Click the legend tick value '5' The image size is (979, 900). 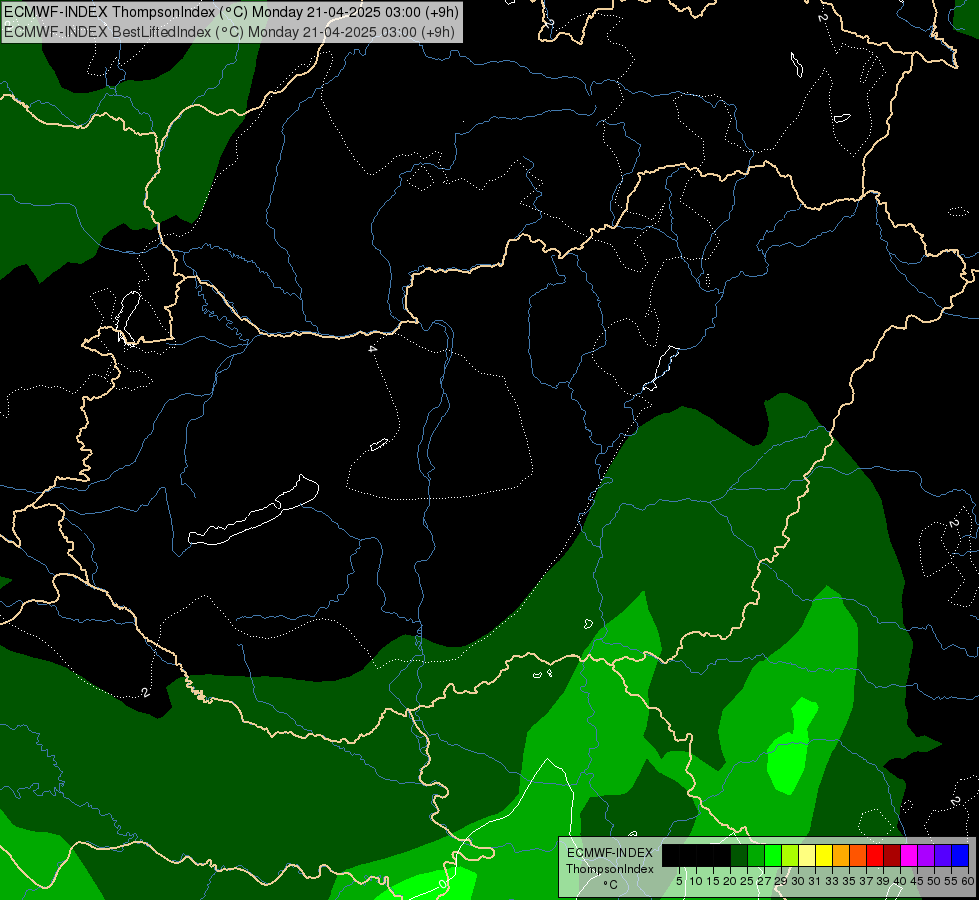click(679, 881)
